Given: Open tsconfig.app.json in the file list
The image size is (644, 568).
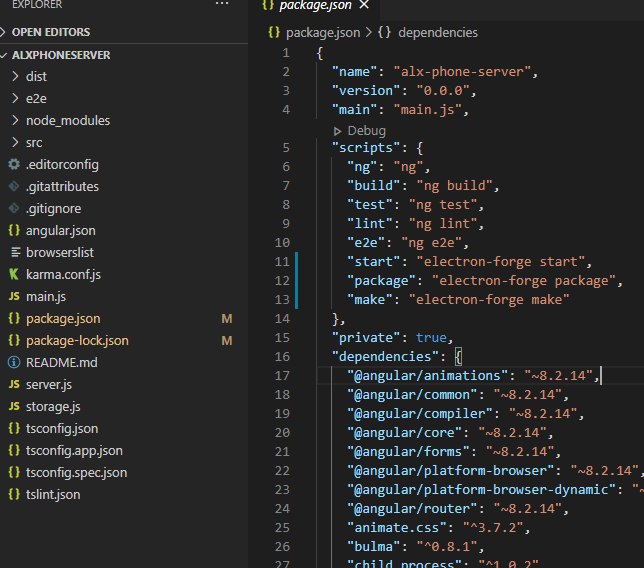Looking at the screenshot, I should coord(74,451).
